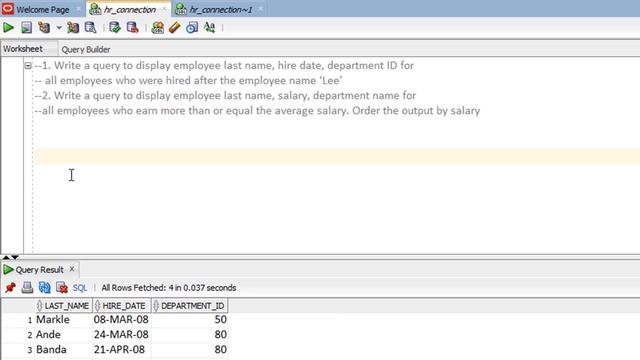The width and height of the screenshot is (640, 360).
Task: Select the Query Result tab
Action: tap(39, 270)
